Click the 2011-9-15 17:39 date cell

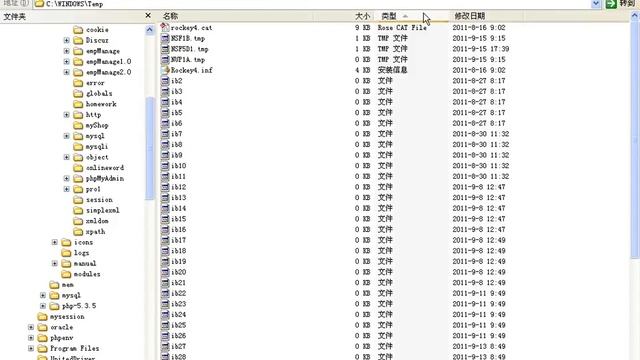click(480, 49)
